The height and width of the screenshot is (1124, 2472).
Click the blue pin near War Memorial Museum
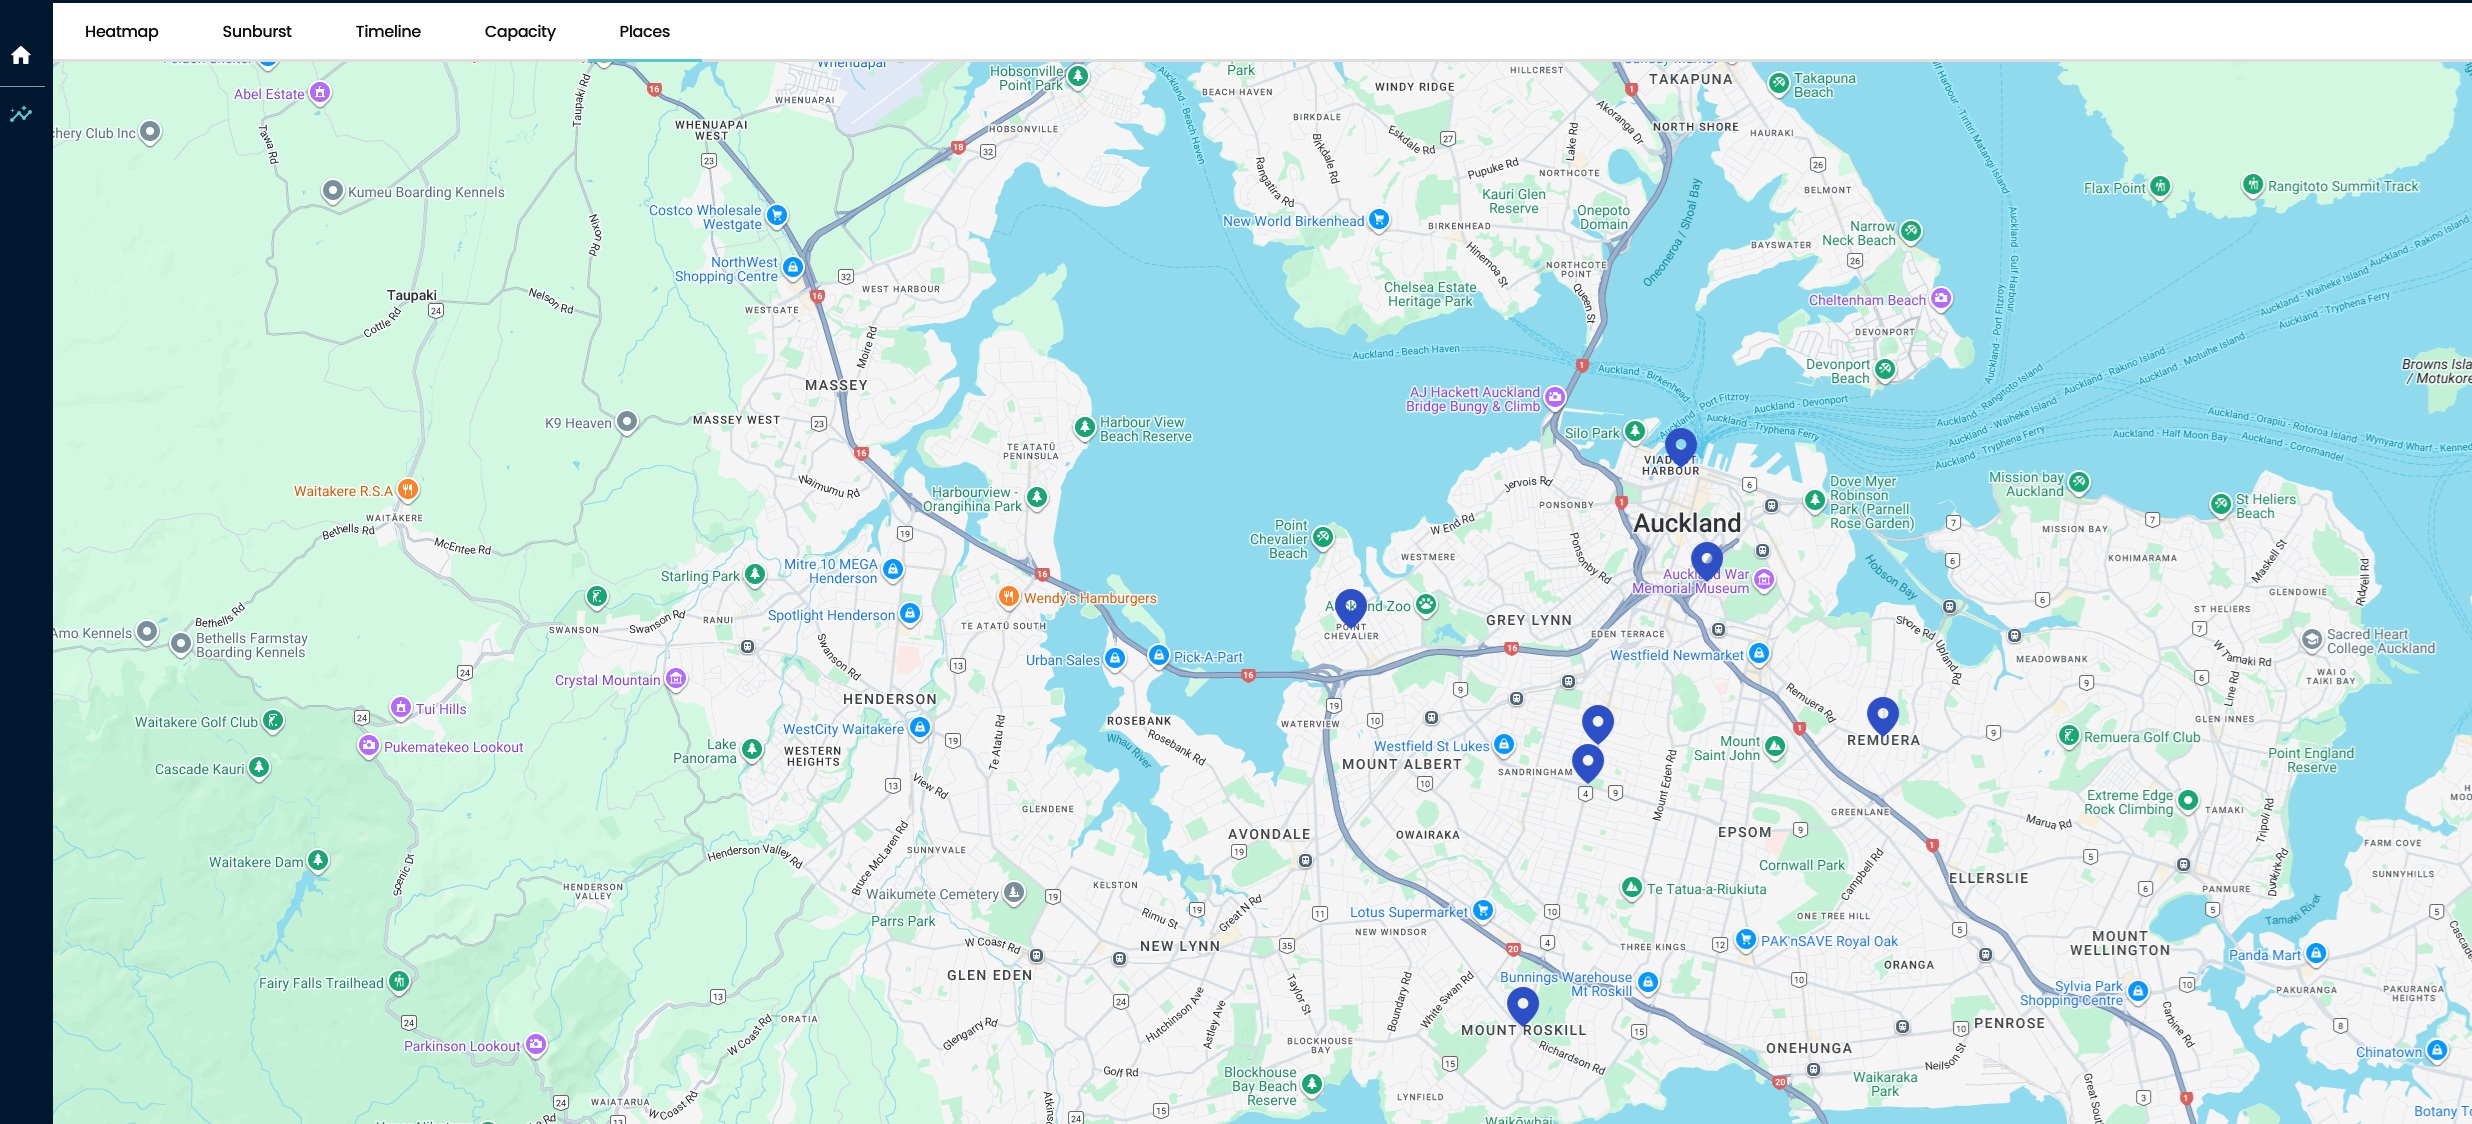coord(1706,560)
